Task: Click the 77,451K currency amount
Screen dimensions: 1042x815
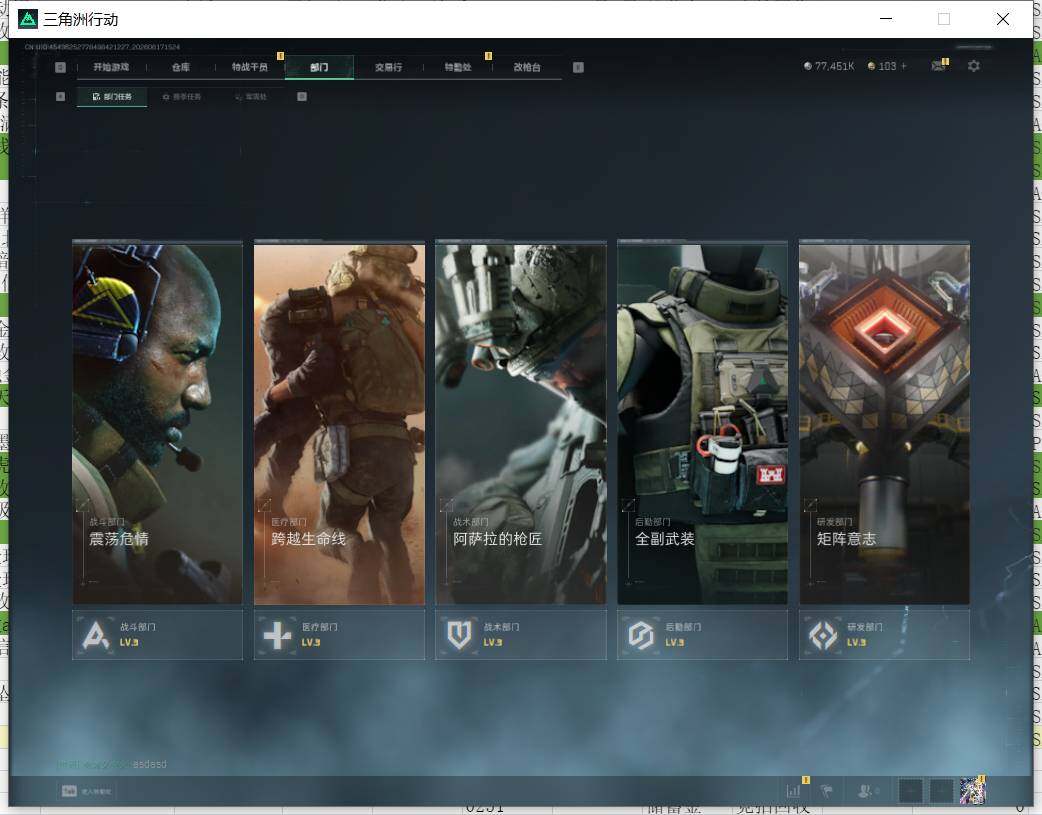Action: pos(834,66)
